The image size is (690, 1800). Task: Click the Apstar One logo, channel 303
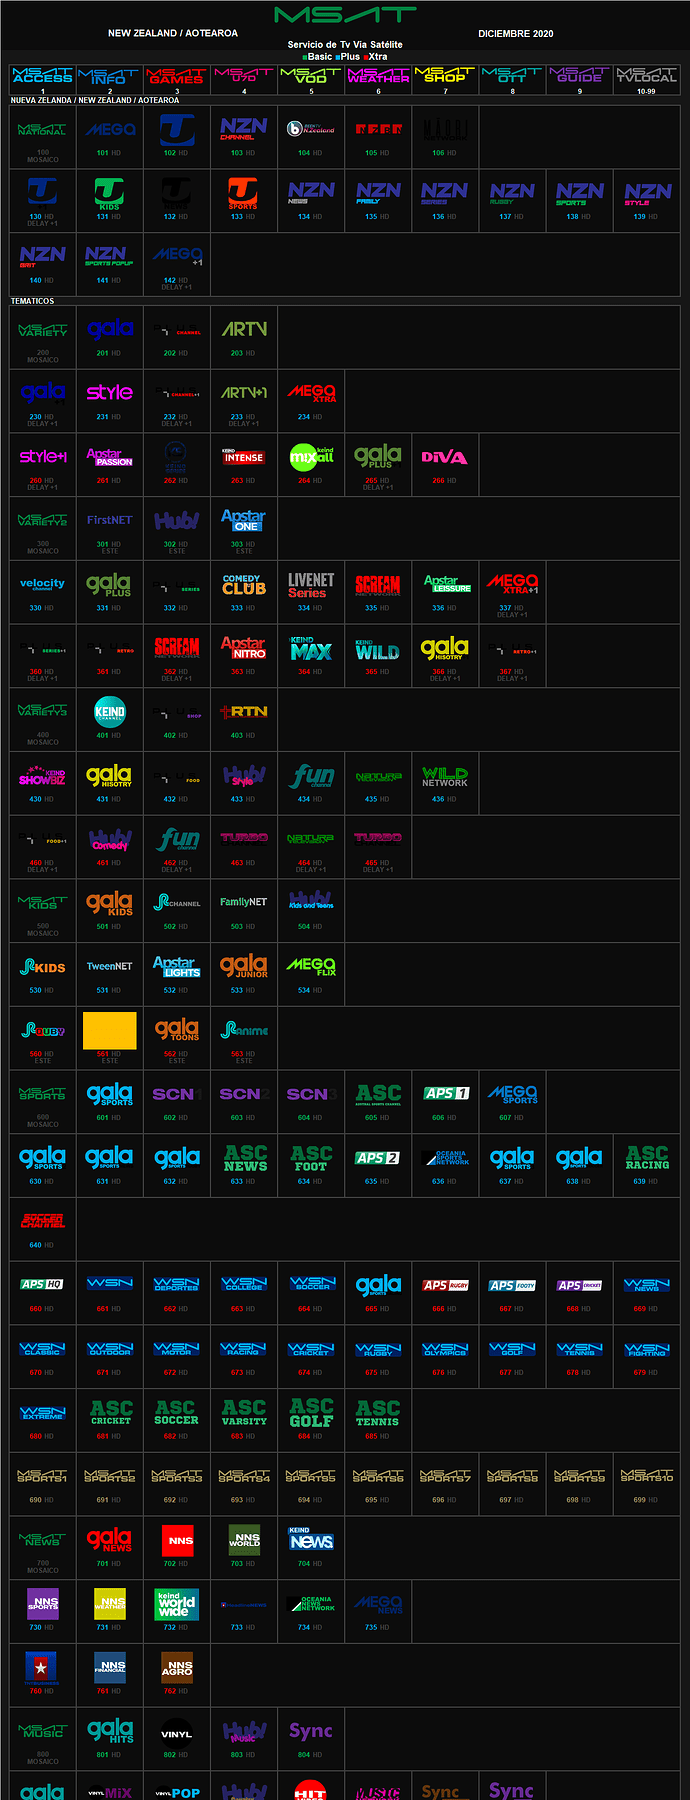pyautogui.click(x=244, y=520)
